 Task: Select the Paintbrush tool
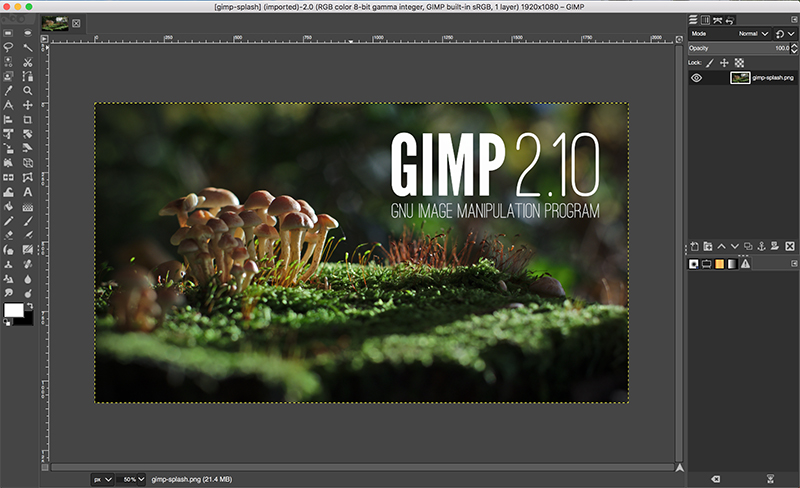tap(28, 221)
